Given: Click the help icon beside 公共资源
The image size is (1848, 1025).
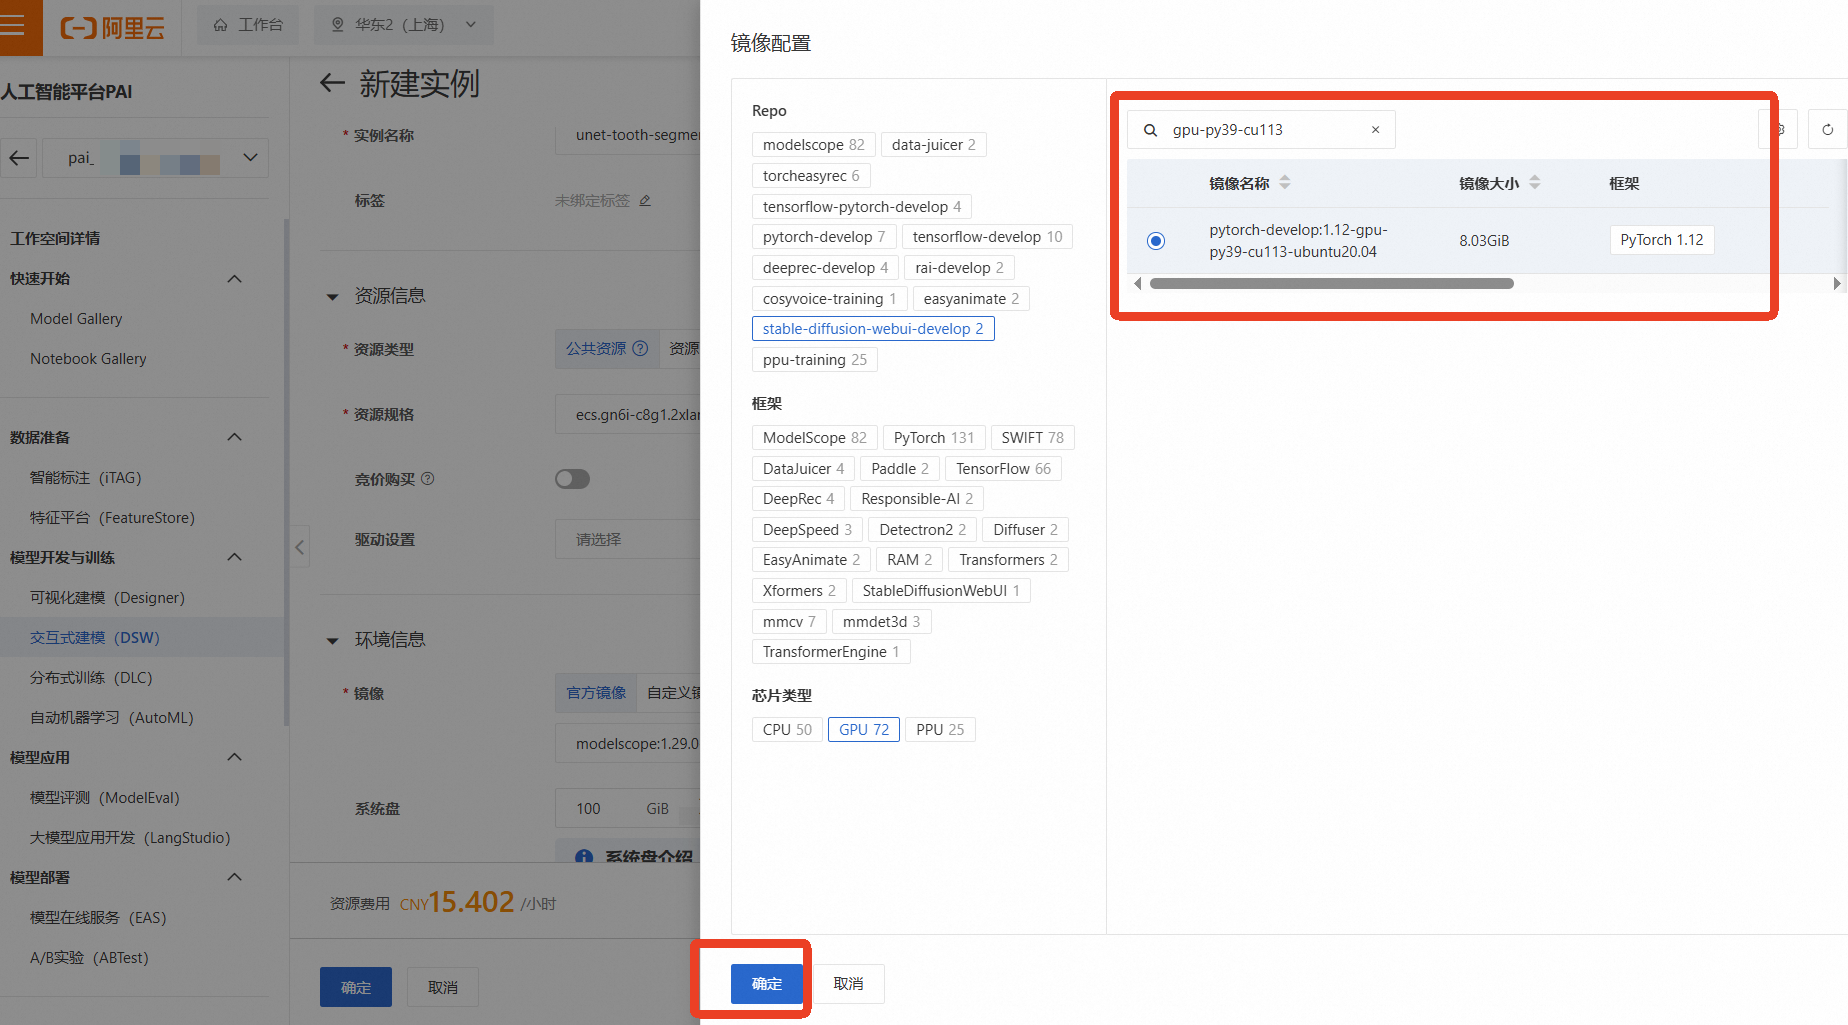Looking at the screenshot, I should point(640,349).
